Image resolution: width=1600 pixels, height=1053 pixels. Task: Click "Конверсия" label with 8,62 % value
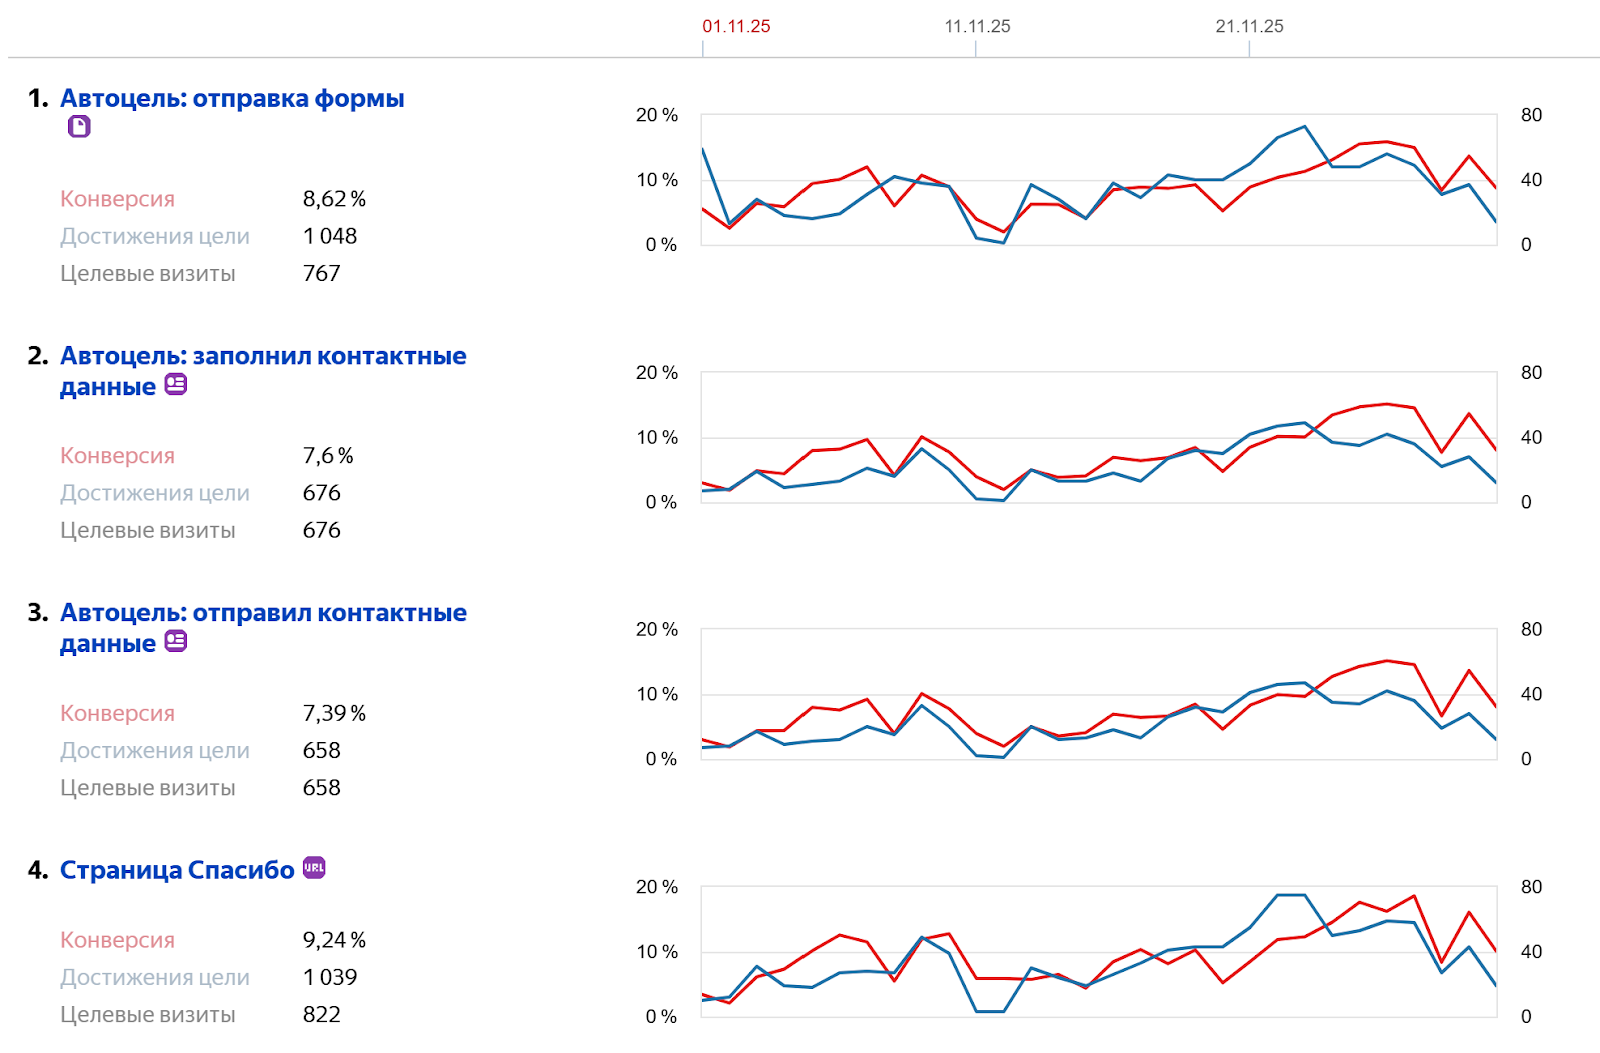tap(117, 199)
